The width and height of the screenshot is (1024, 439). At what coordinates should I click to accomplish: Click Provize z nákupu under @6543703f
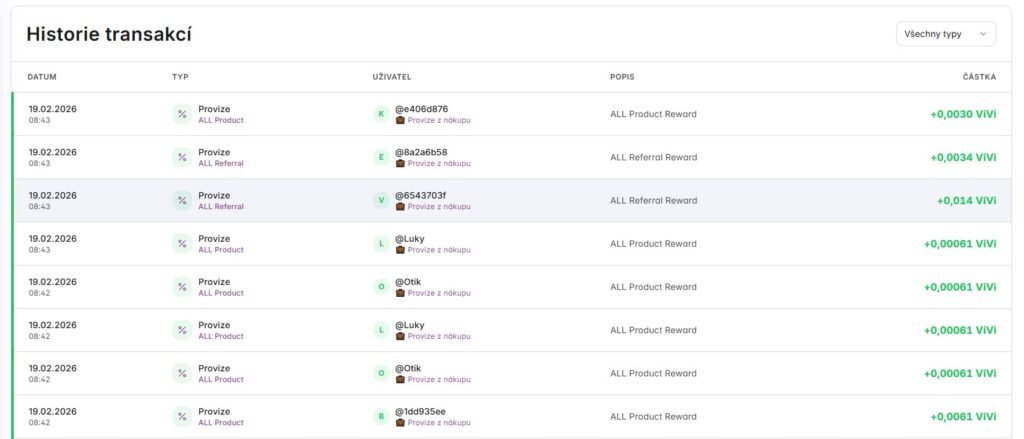(439, 206)
